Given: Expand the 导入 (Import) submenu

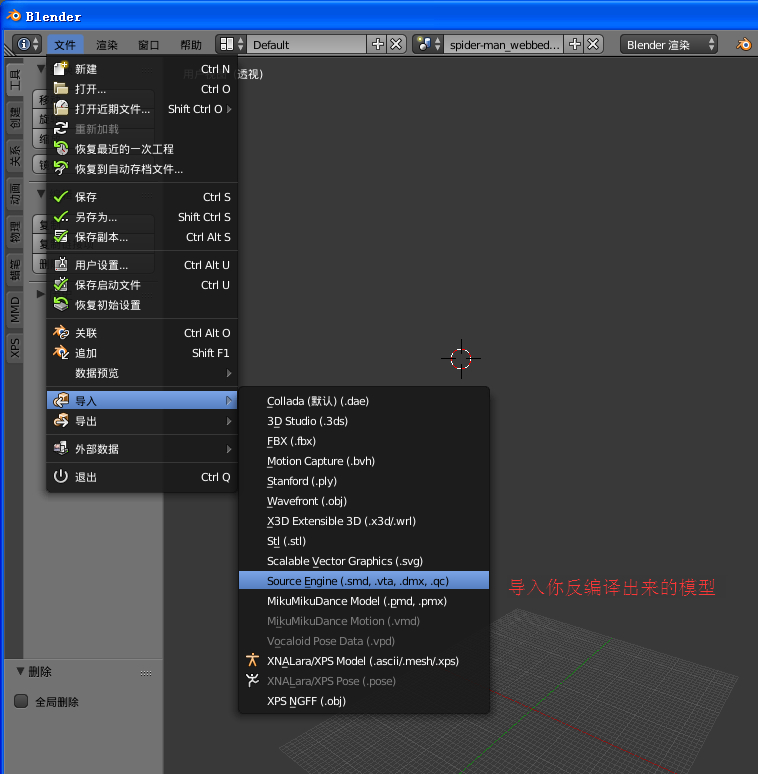Looking at the screenshot, I should click(142, 400).
